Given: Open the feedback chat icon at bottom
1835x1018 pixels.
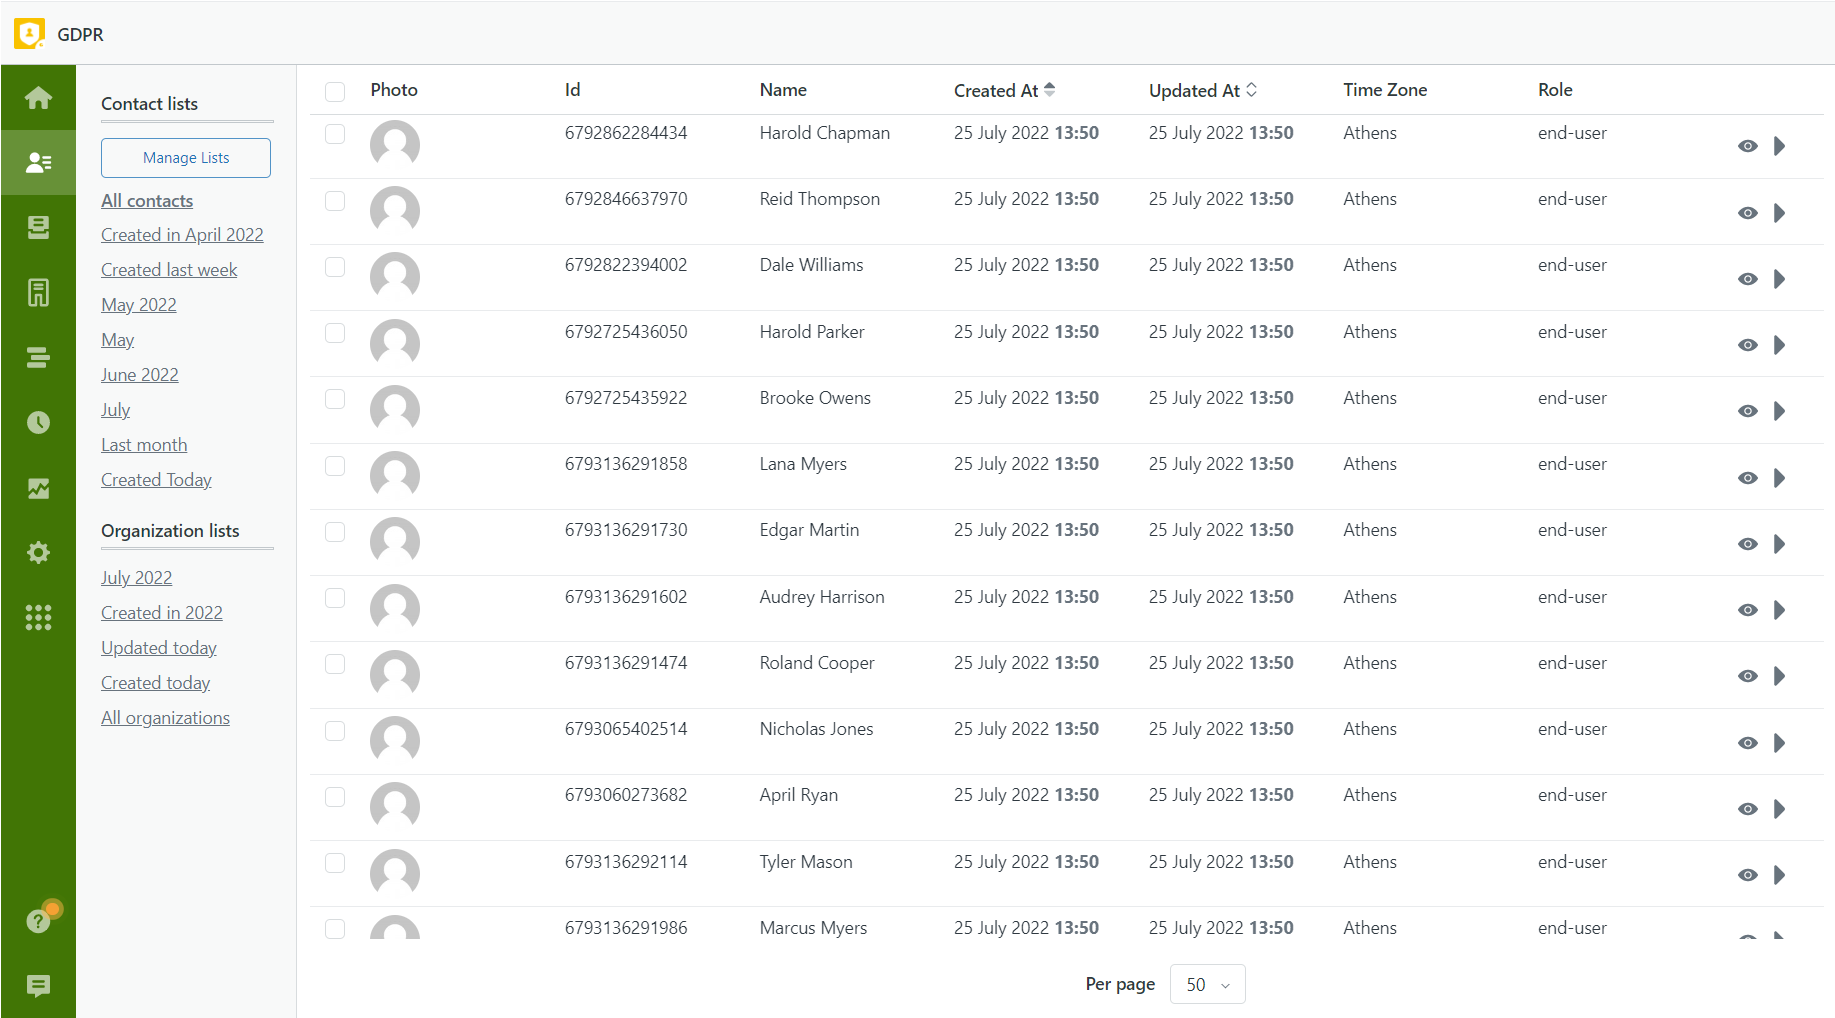Looking at the screenshot, I should point(38,986).
